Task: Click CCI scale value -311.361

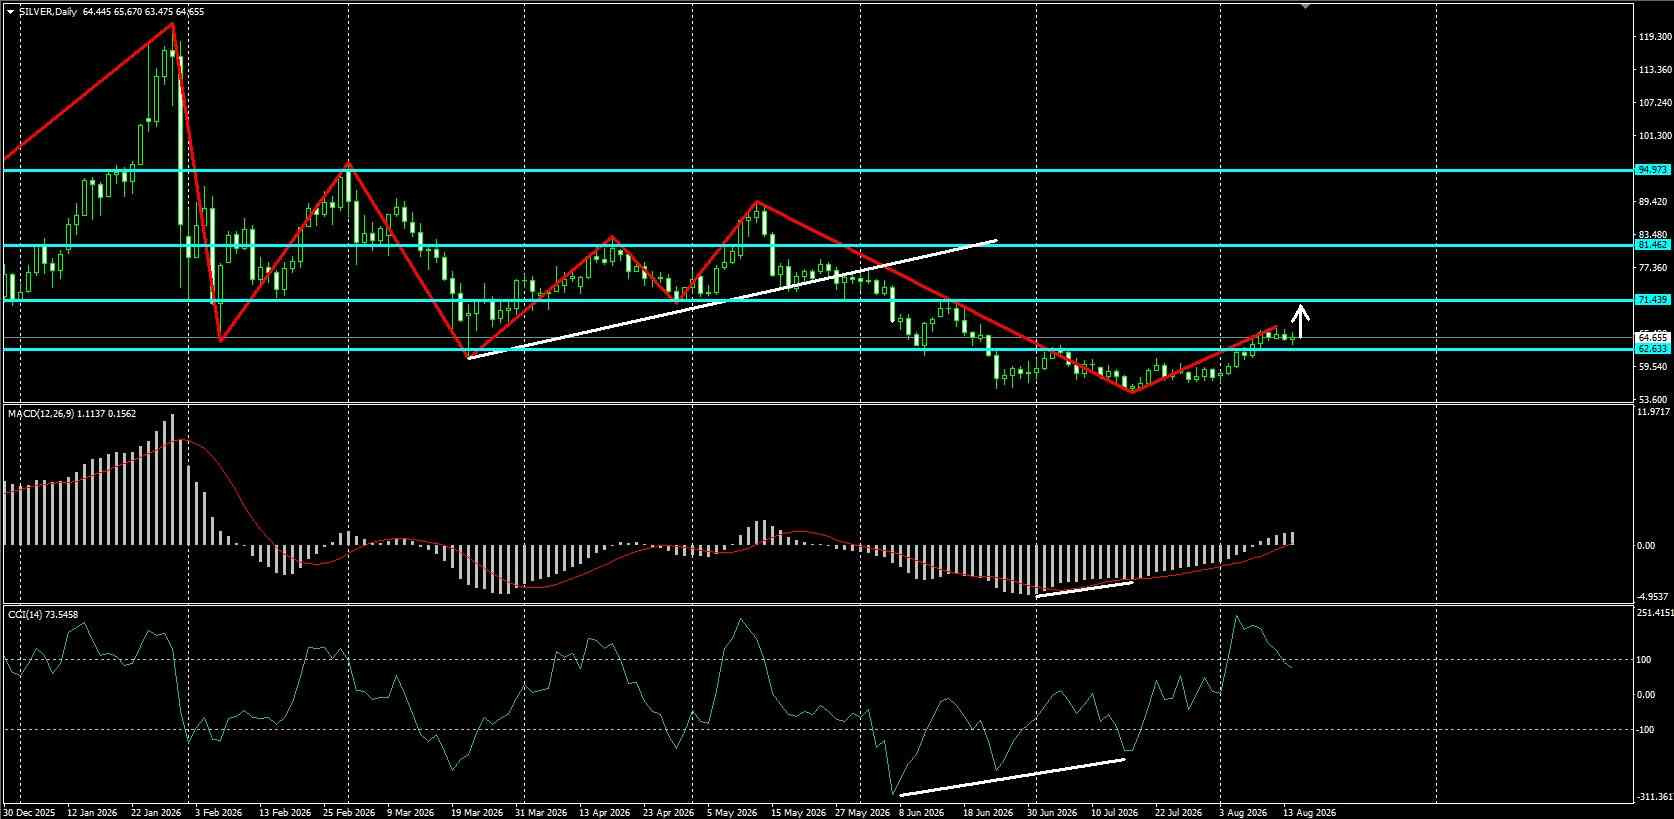Action: (x=1655, y=797)
